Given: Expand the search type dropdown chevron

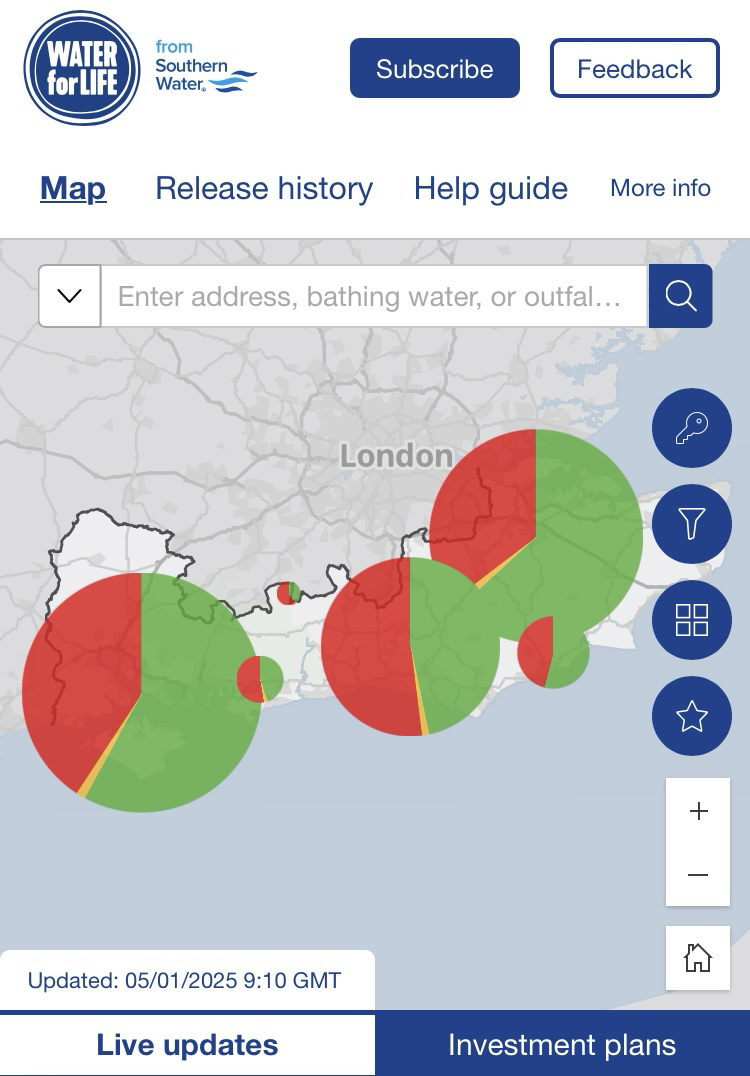Looking at the screenshot, I should coord(70,296).
